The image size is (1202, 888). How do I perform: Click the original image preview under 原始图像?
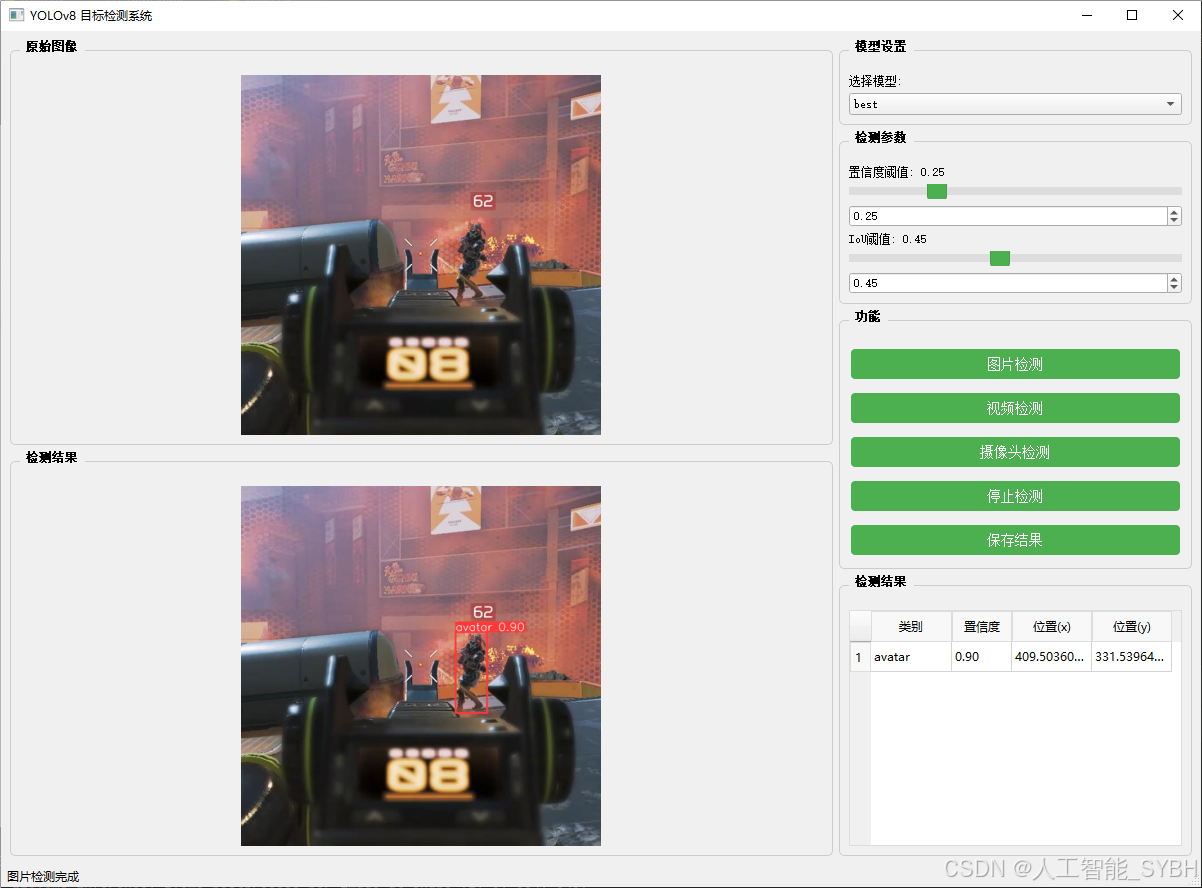click(421, 255)
